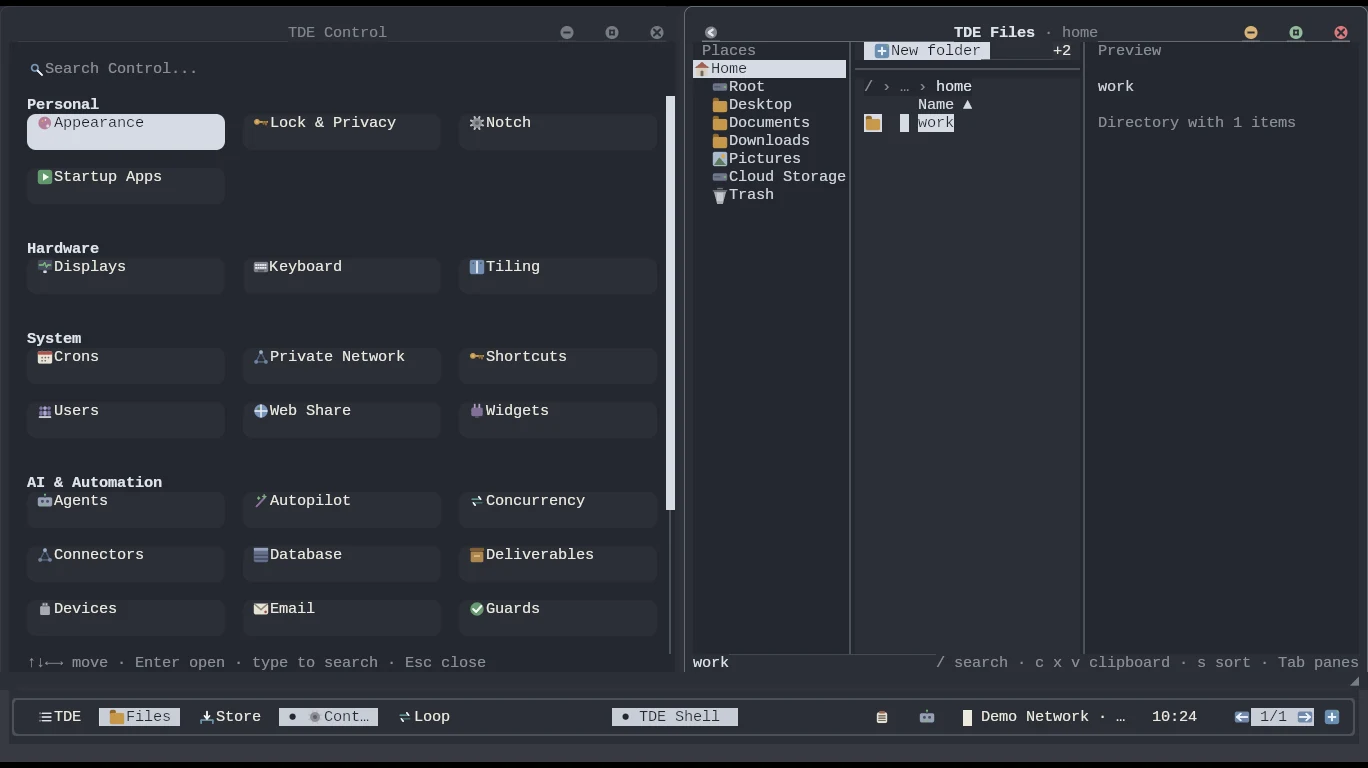The width and height of the screenshot is (1368, 768).
Task: Open the robot assistant tray icon
Action: pos(927,717)
